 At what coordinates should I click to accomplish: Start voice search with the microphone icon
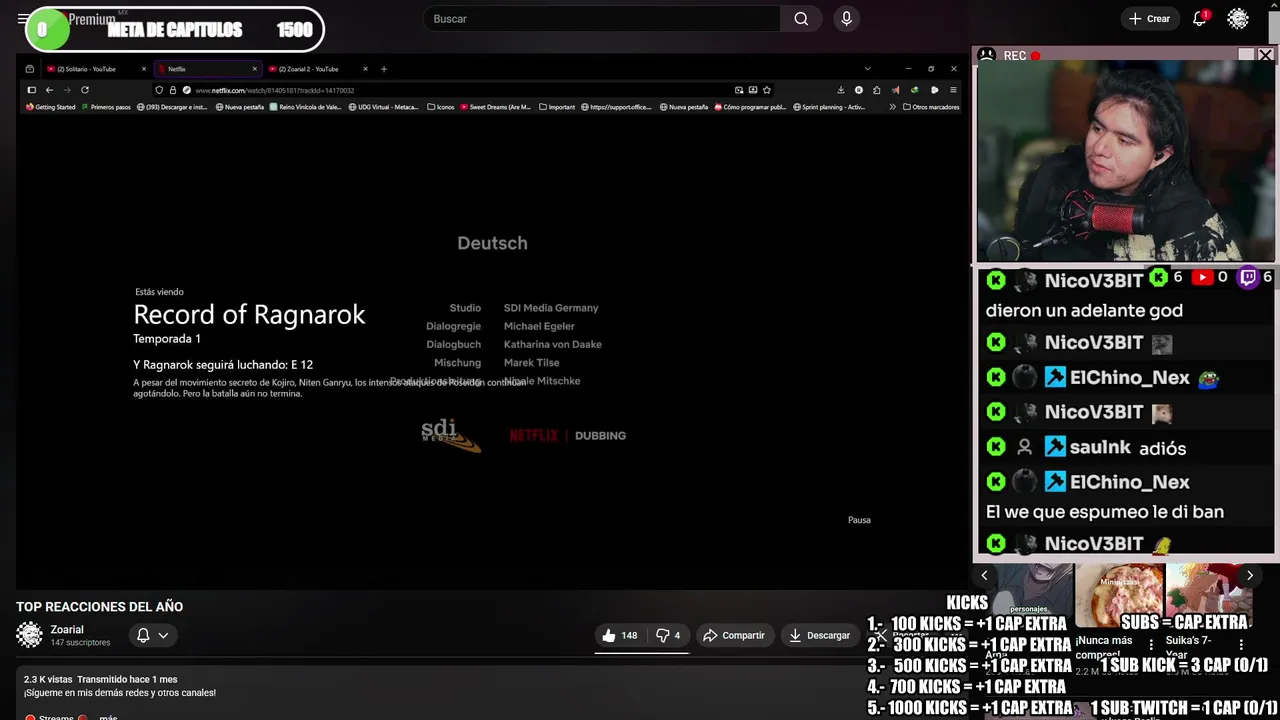847,19
